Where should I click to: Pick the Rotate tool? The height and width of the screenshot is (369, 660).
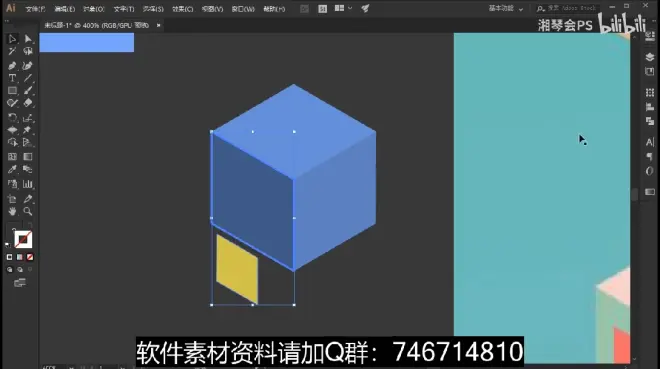[x=12, y=118]
